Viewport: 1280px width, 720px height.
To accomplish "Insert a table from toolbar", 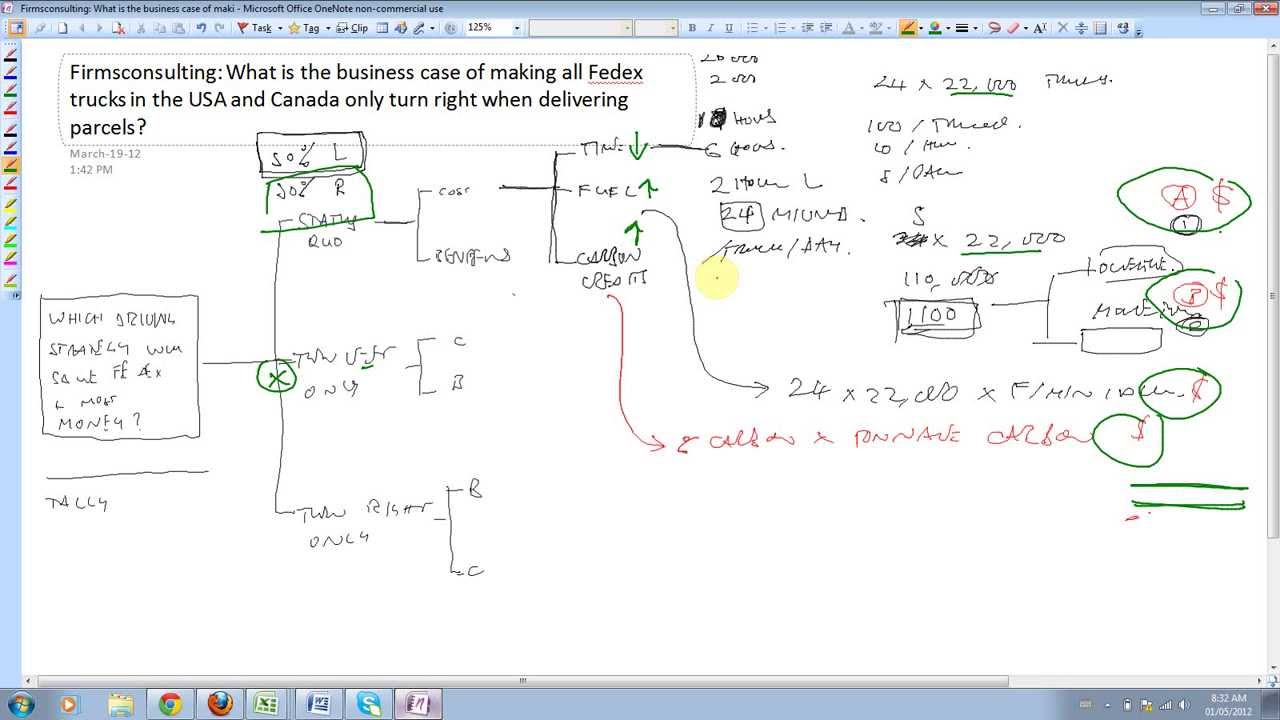I will (382, 28).
